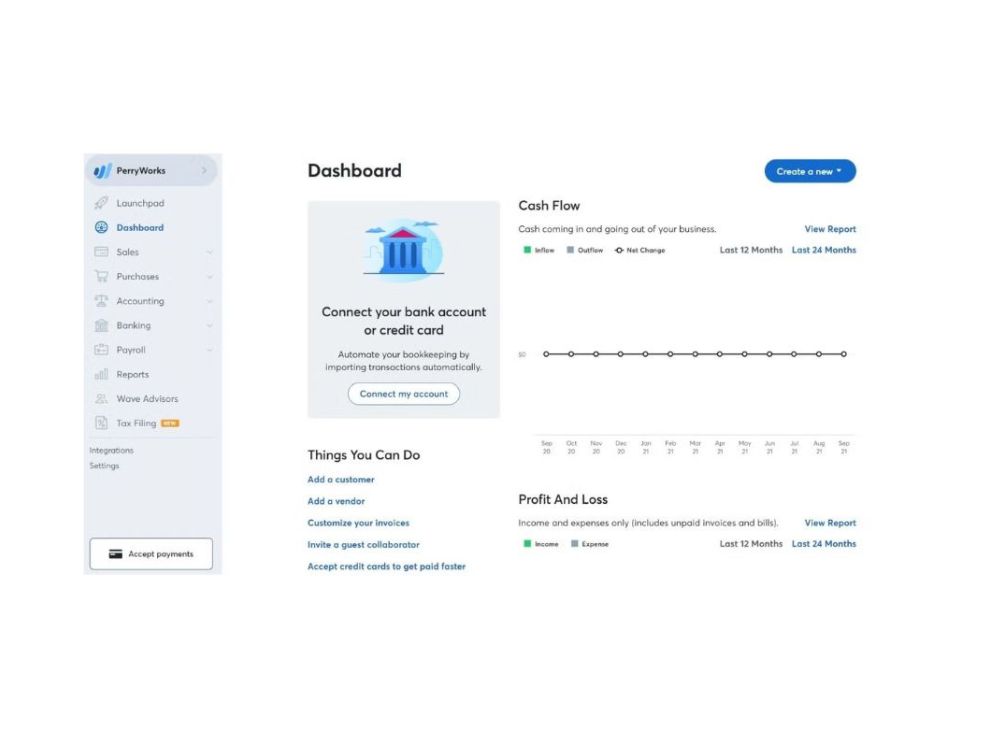Open Settings in the sidebar
The image size is (1000, 750).
(x=104, y=466)
